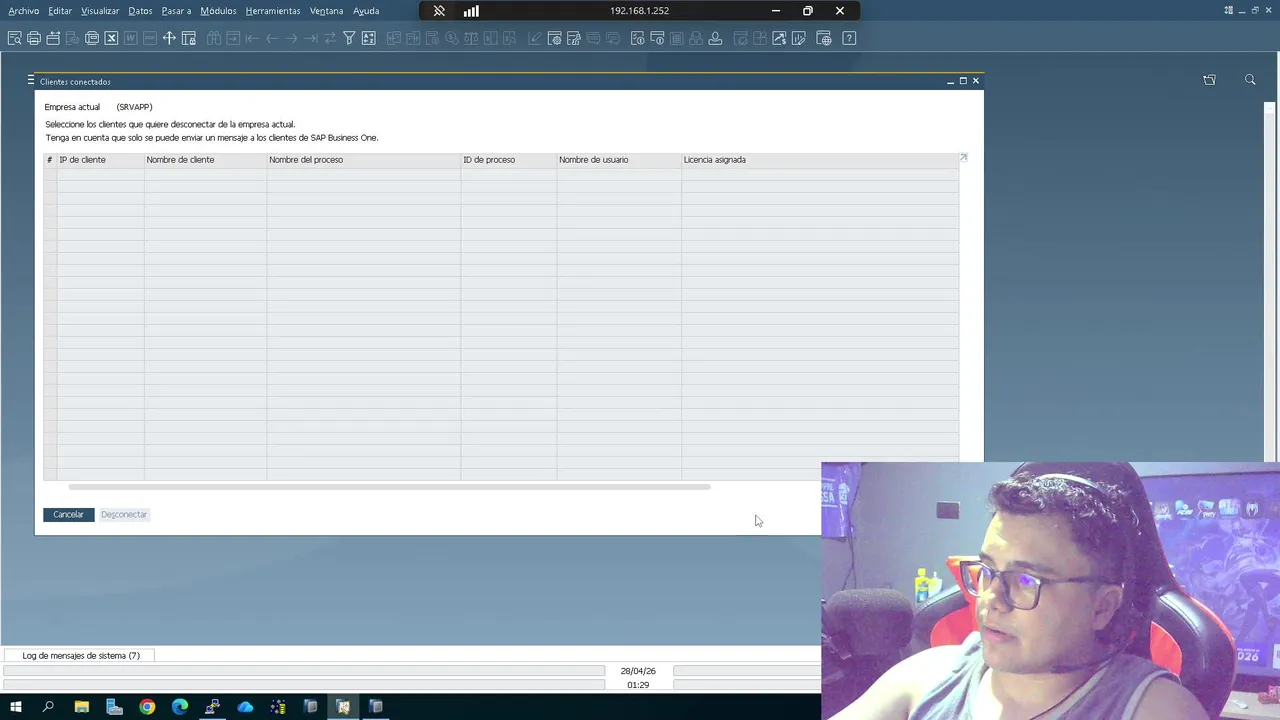Open the Datos menu

click(x=140, y=11)
